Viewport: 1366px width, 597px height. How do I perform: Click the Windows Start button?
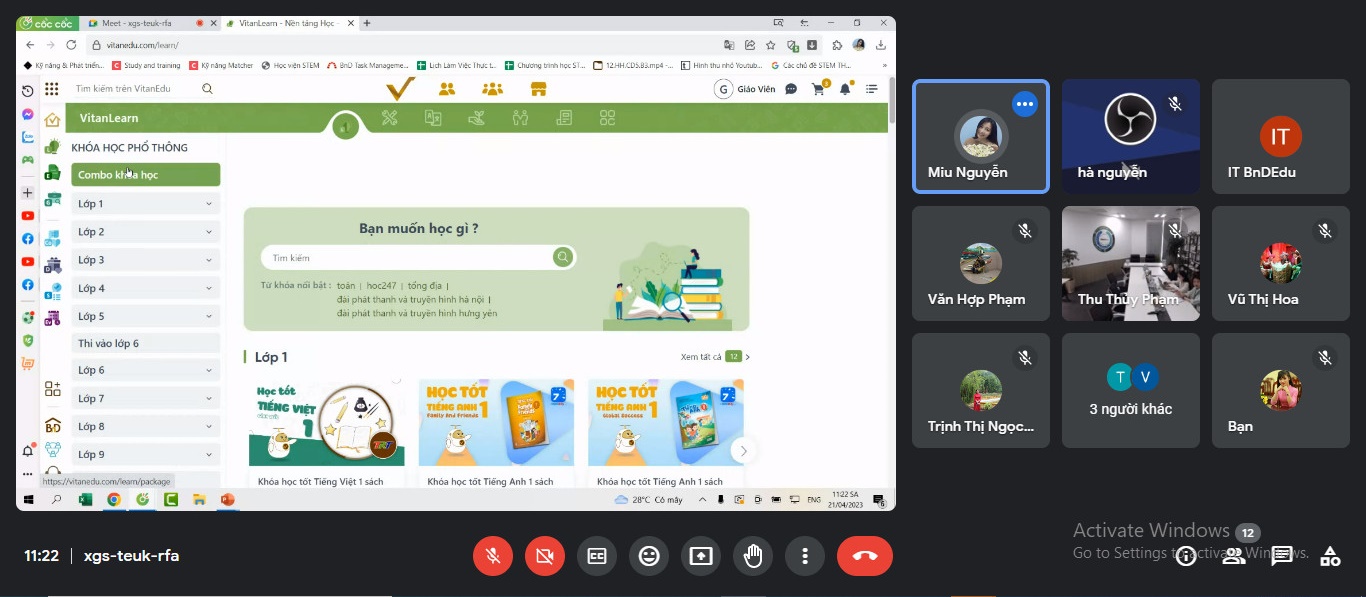pos(28,499)
